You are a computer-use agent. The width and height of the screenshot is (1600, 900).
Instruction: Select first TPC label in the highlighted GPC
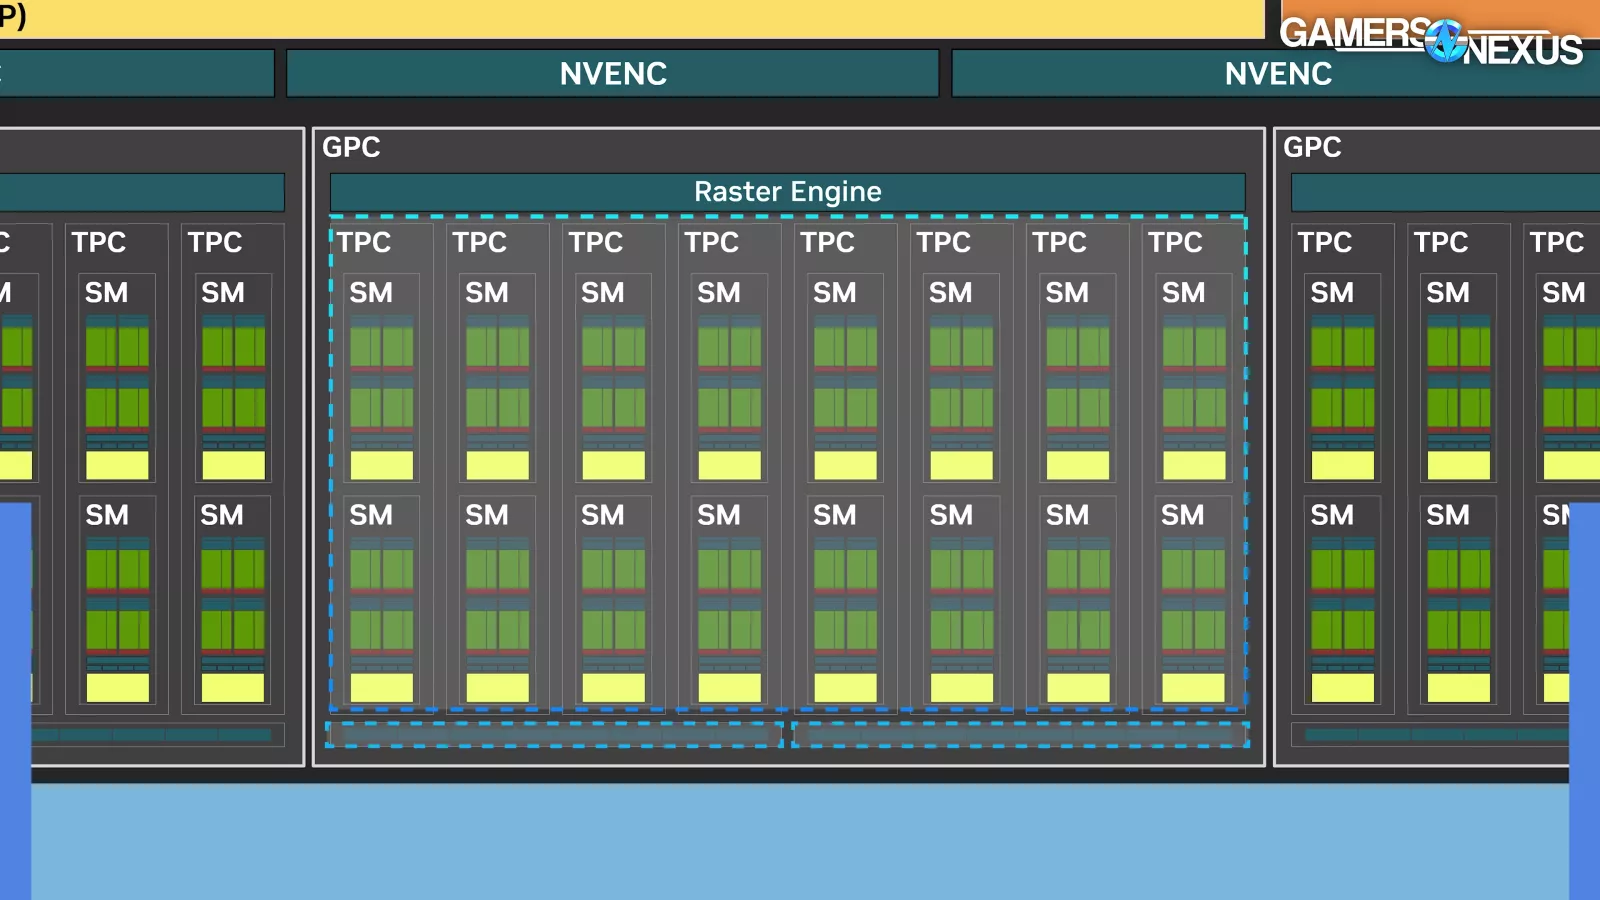(364, 242)
